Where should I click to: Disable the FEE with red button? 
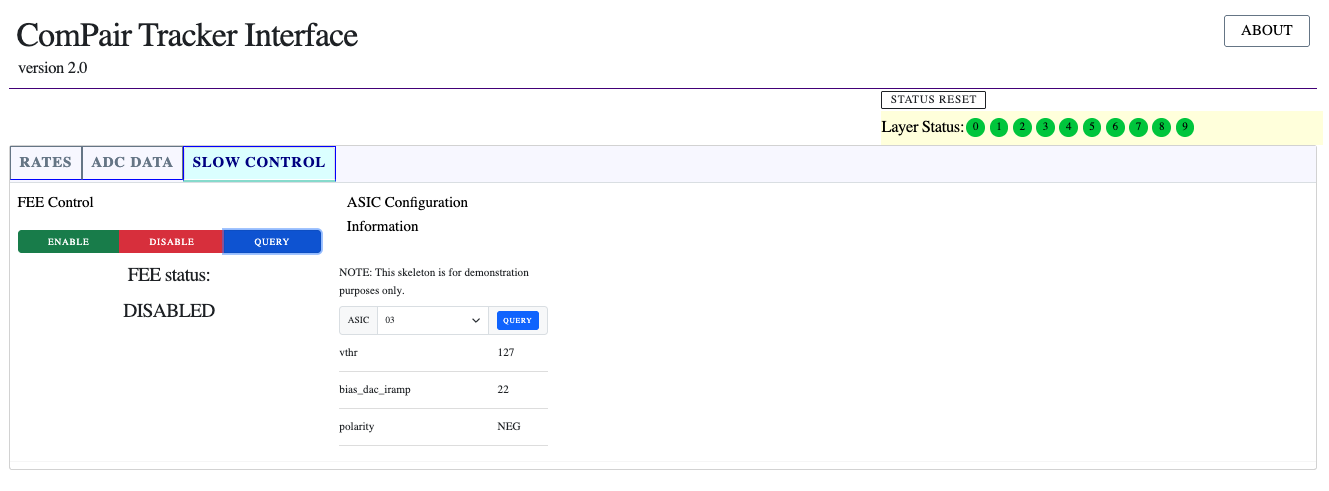(171, 242)
